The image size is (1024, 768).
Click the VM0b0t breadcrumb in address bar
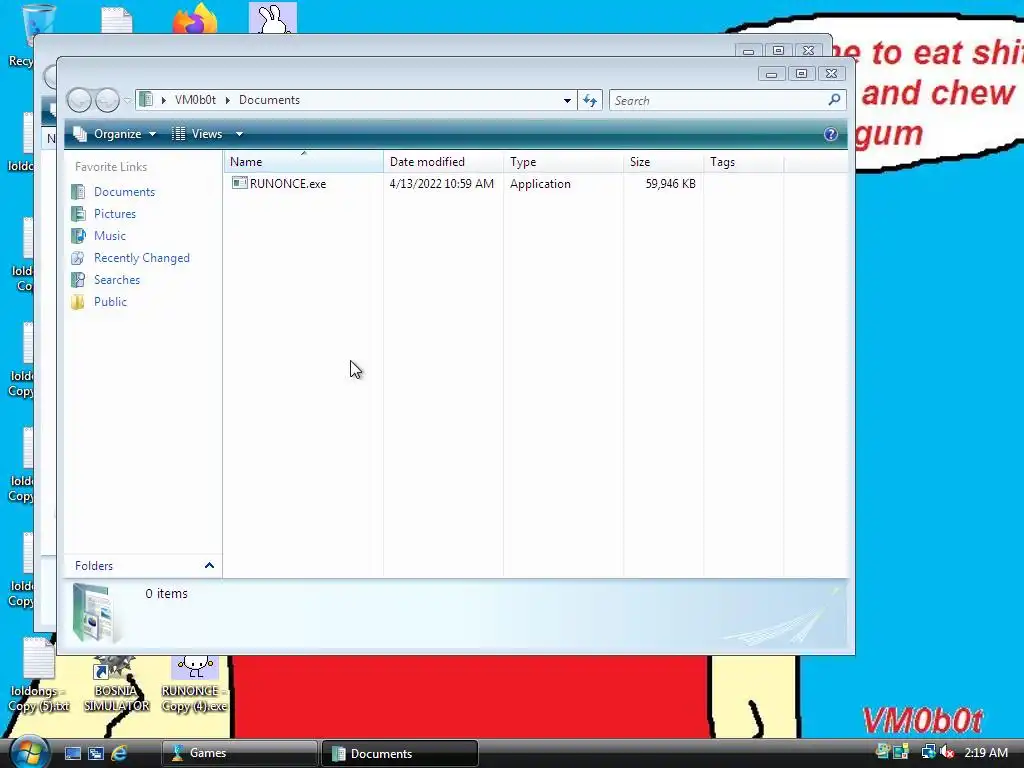click(x=195, y=100)
